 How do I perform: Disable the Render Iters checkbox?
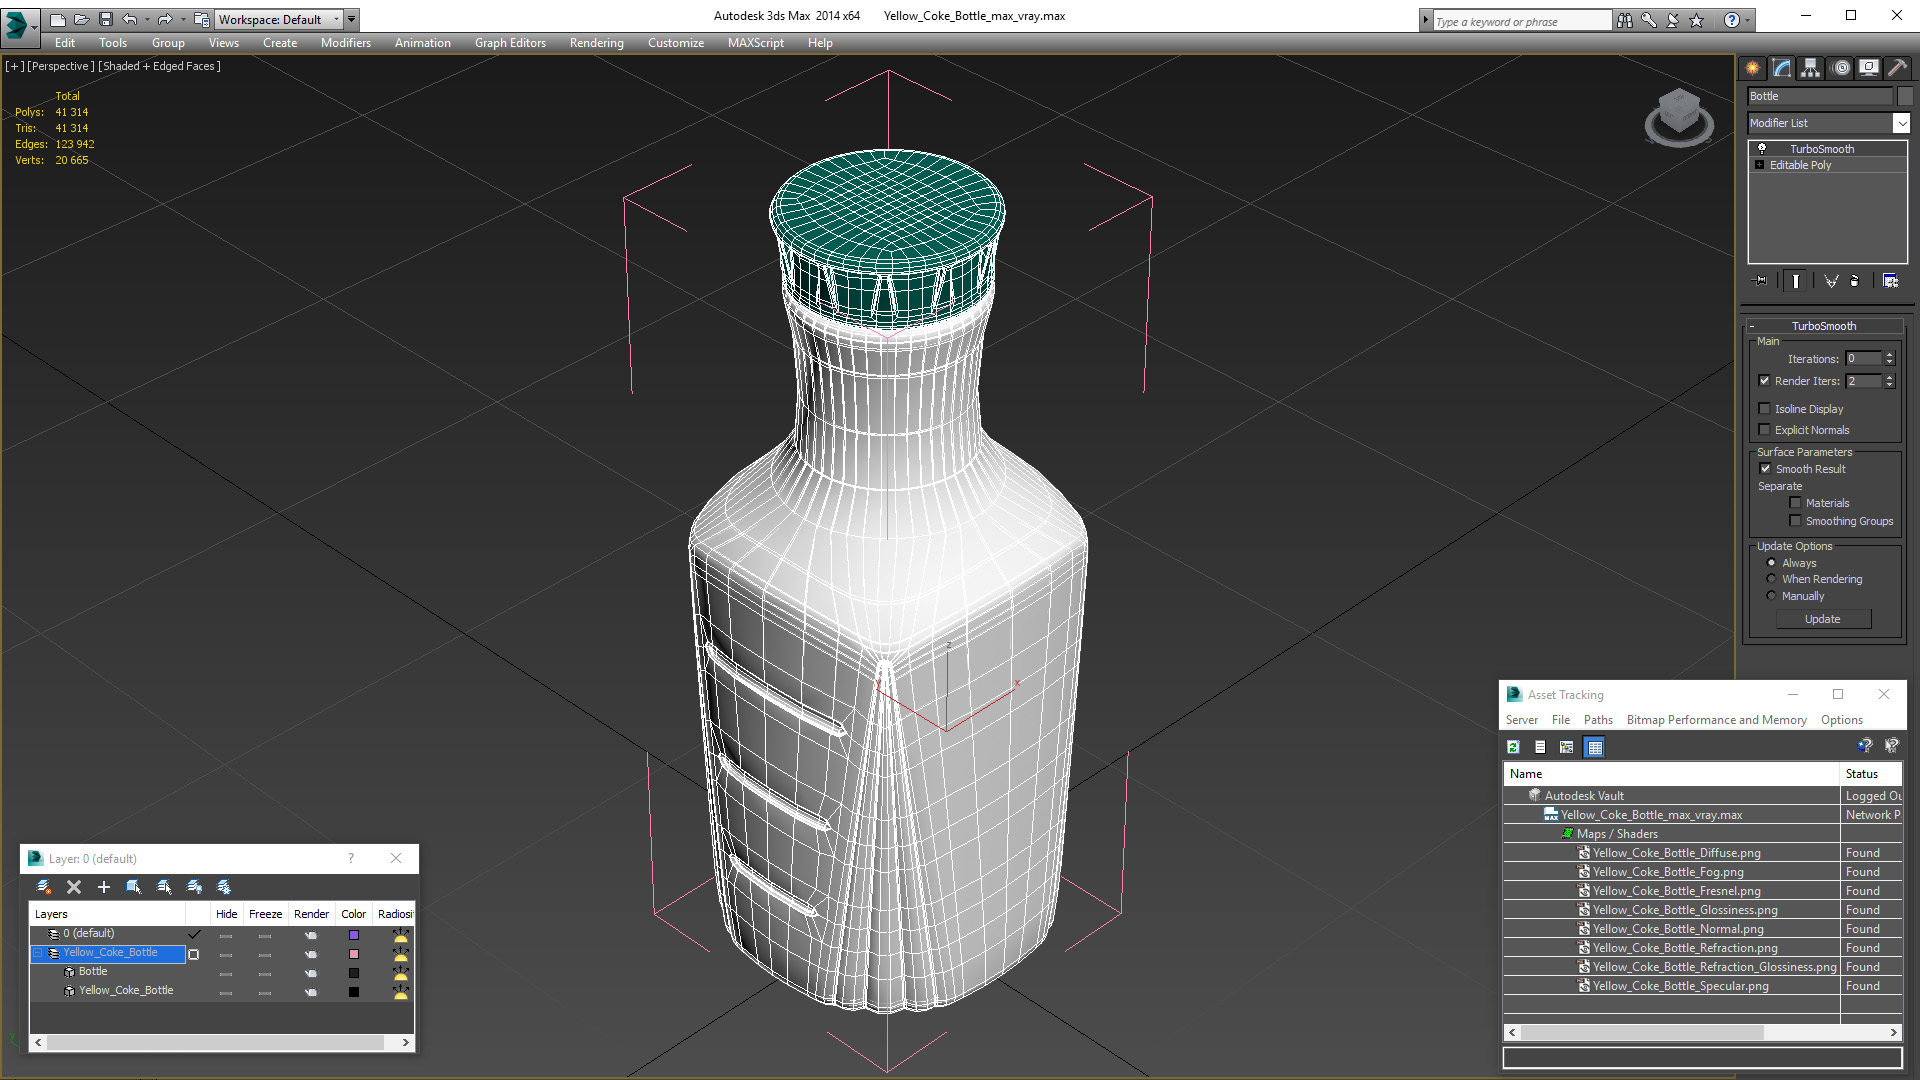pyautogui.click(x=1765, y=381)
